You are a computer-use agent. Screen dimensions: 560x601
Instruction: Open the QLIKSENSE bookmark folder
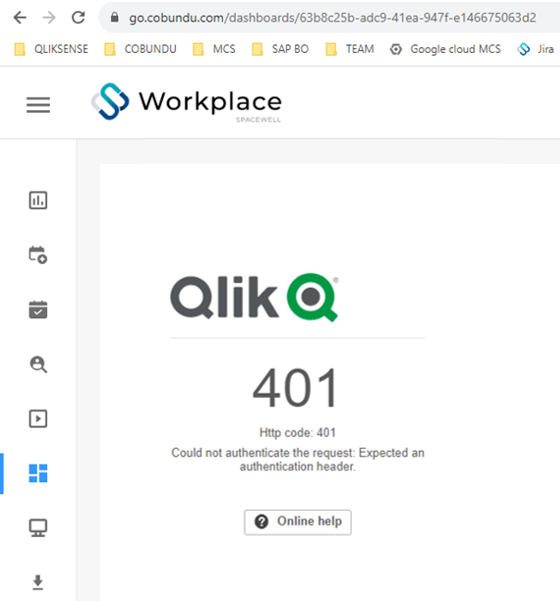pyautogui.click(x=51, y=49)
